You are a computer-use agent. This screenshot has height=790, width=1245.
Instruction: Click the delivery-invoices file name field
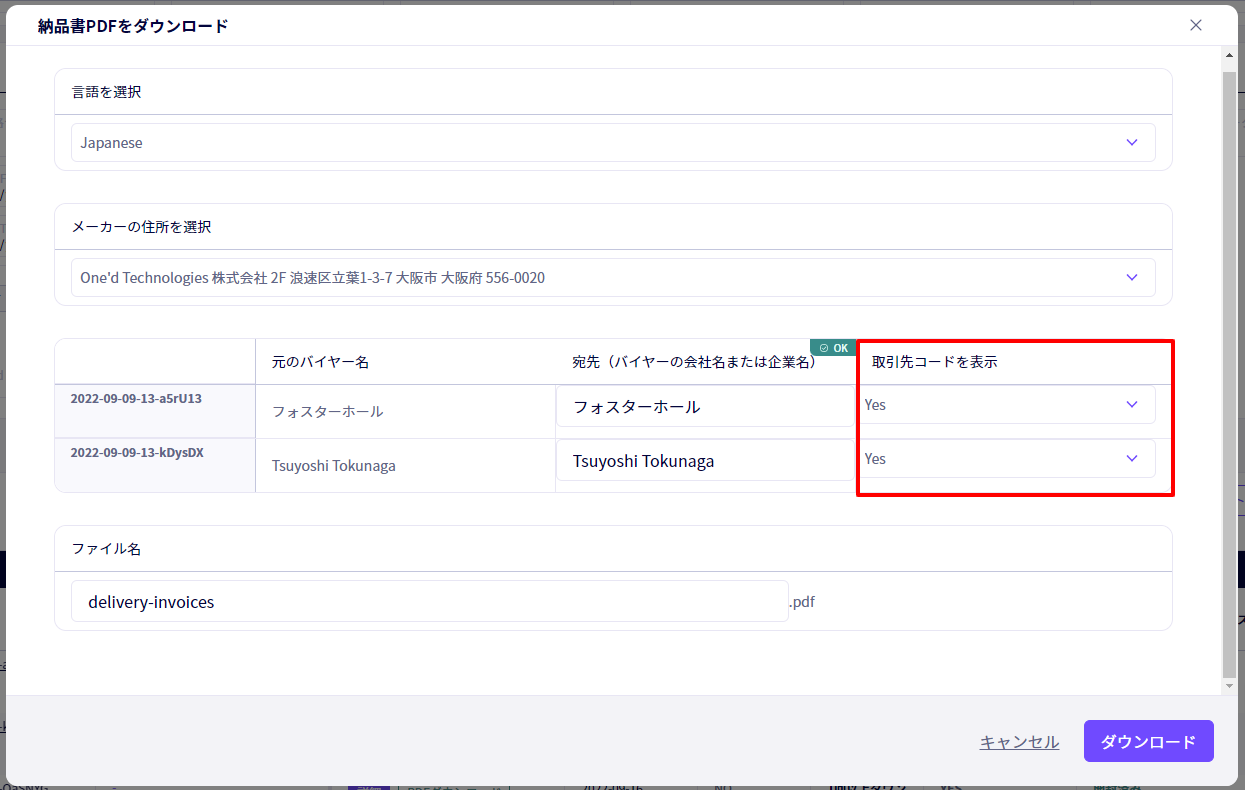(430, 602)
